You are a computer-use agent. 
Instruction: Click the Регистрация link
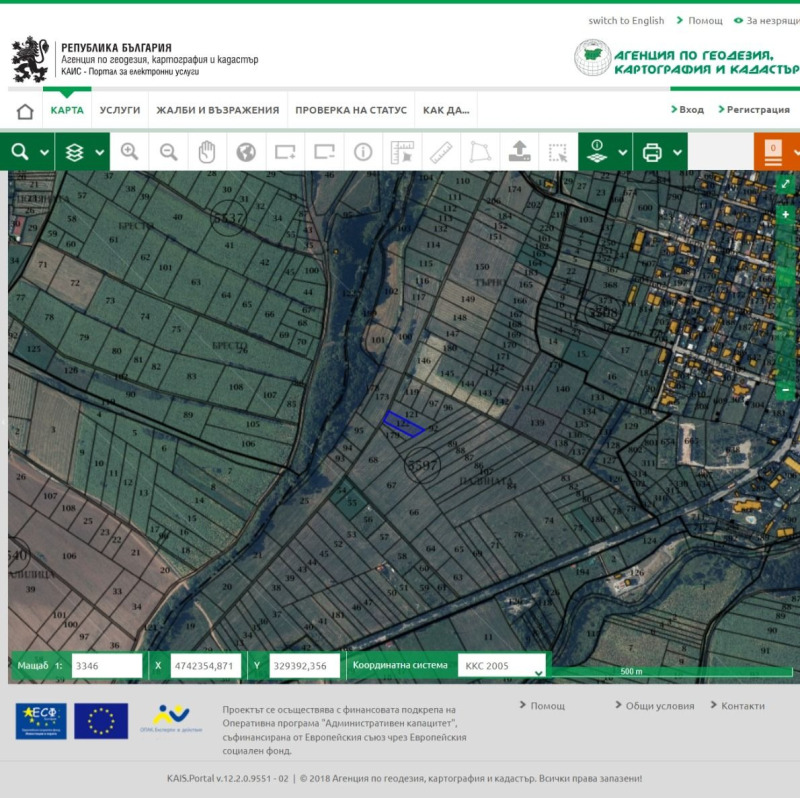(757, 110)
